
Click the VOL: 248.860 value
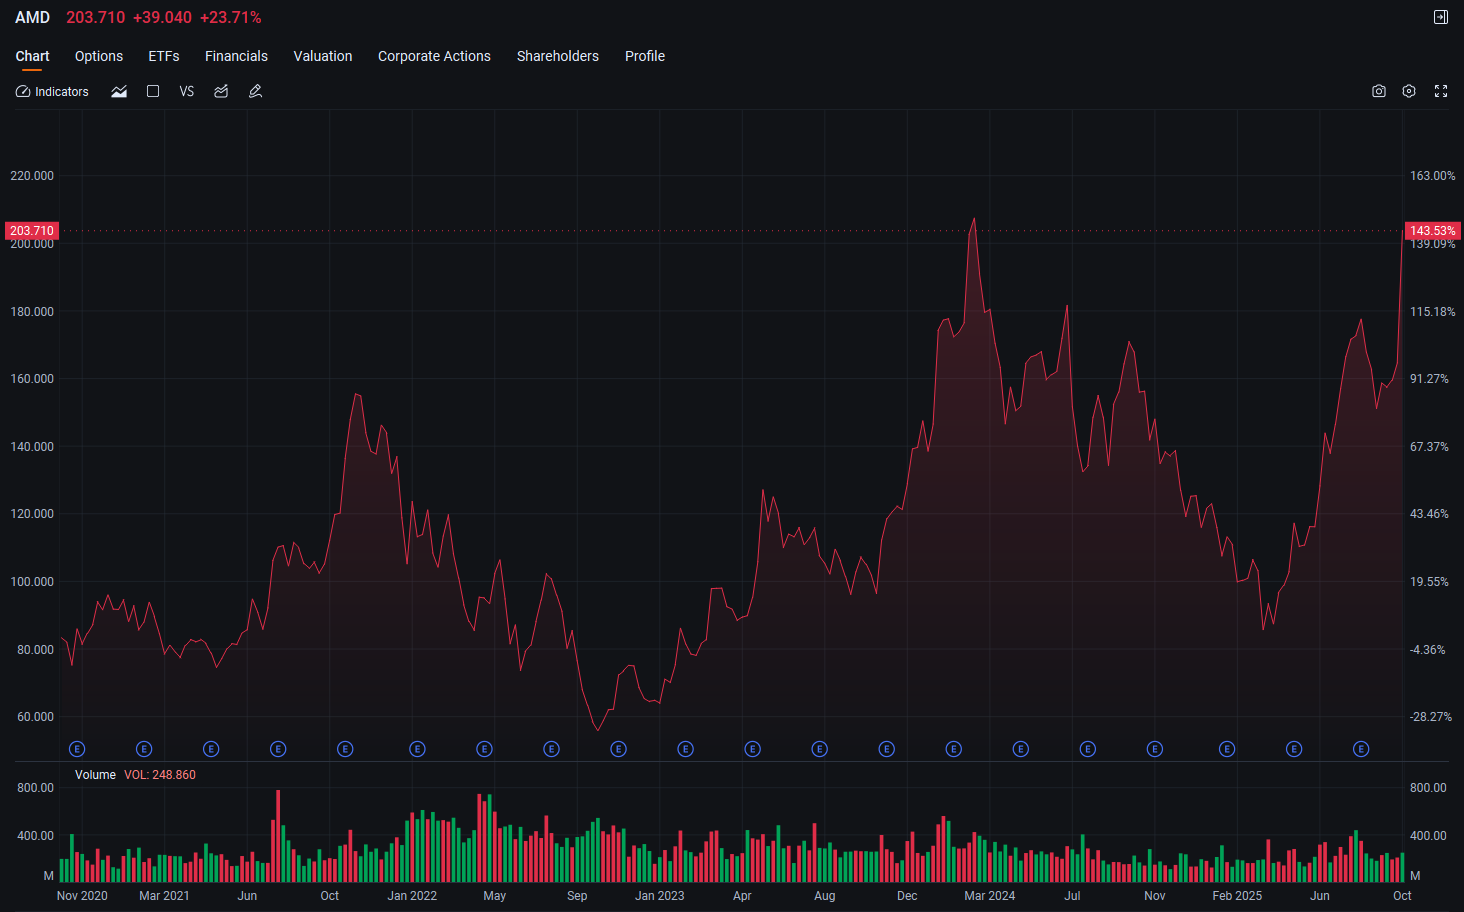160,775
